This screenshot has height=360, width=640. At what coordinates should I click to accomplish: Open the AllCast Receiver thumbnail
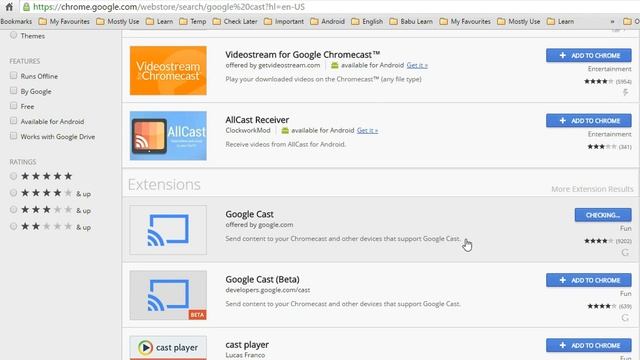coord(168,136)
